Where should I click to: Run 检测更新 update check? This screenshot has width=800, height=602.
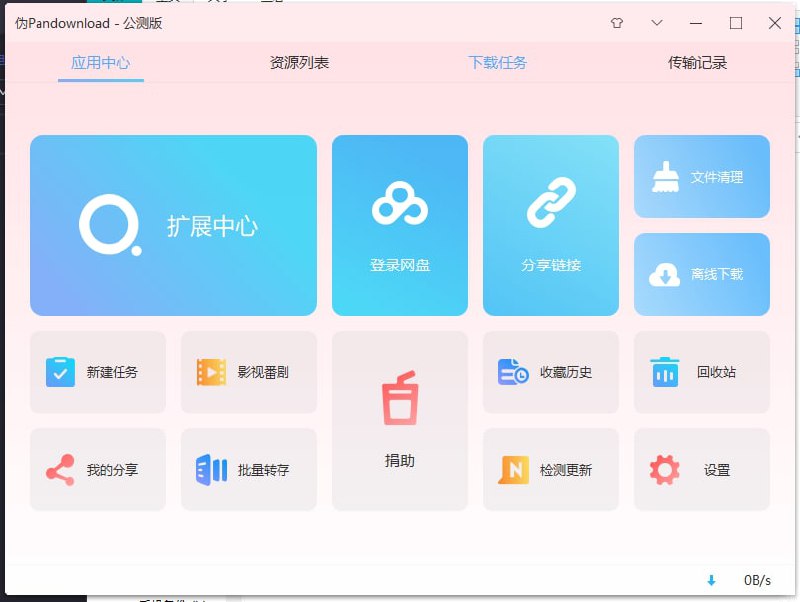551,469
